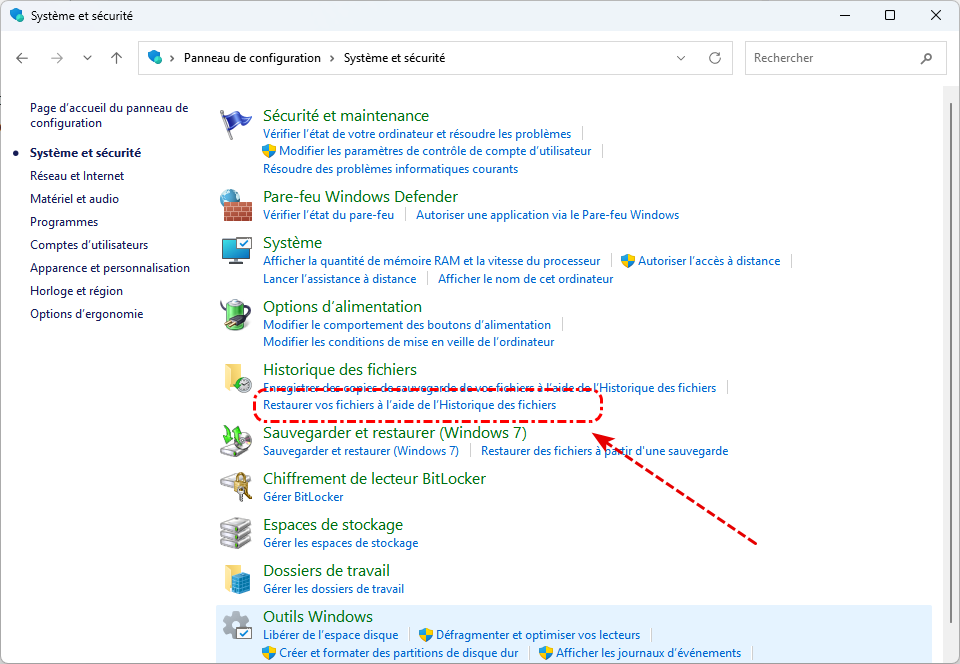Refresh the Control Panel view
The image size is (960, 664).
point(714,58)
